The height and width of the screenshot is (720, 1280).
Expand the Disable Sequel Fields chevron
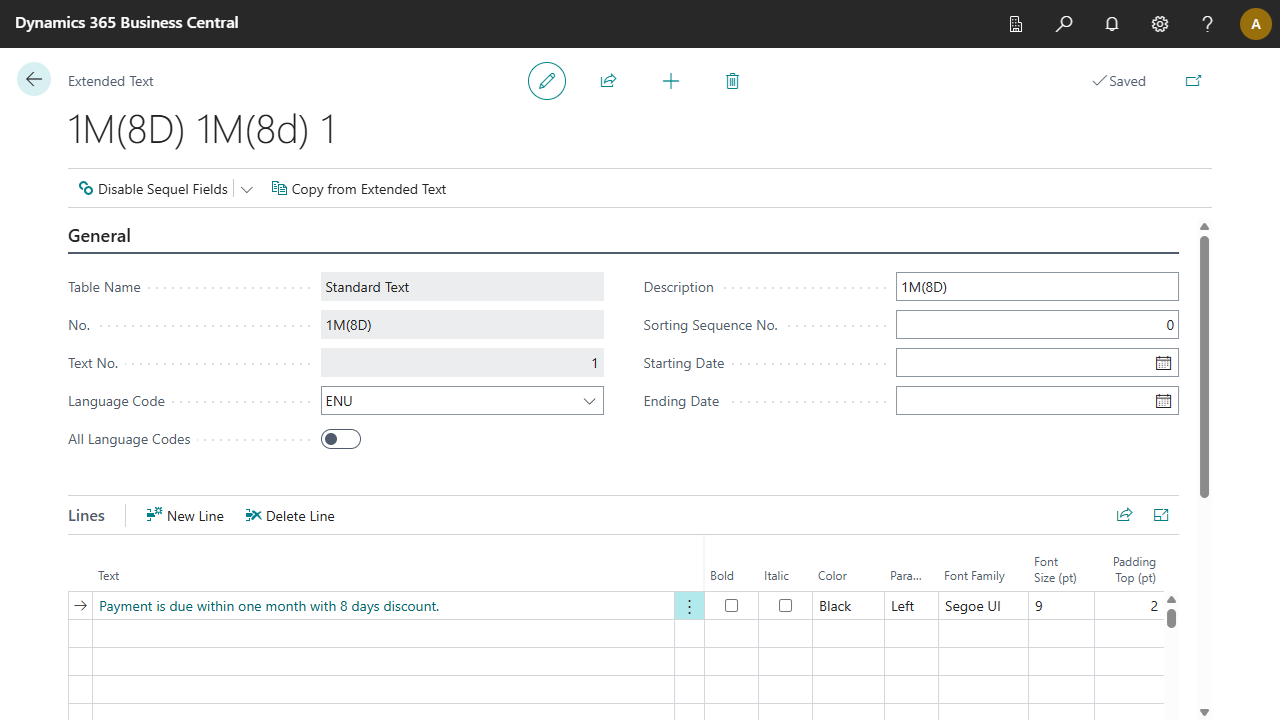(247, 189)
